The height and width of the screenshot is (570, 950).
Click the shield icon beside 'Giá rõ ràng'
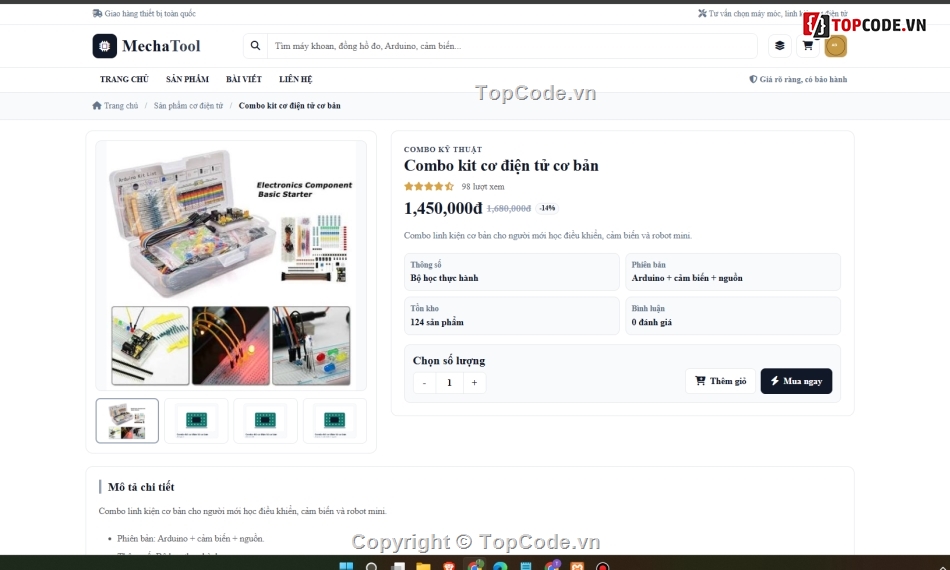point(753,79)
